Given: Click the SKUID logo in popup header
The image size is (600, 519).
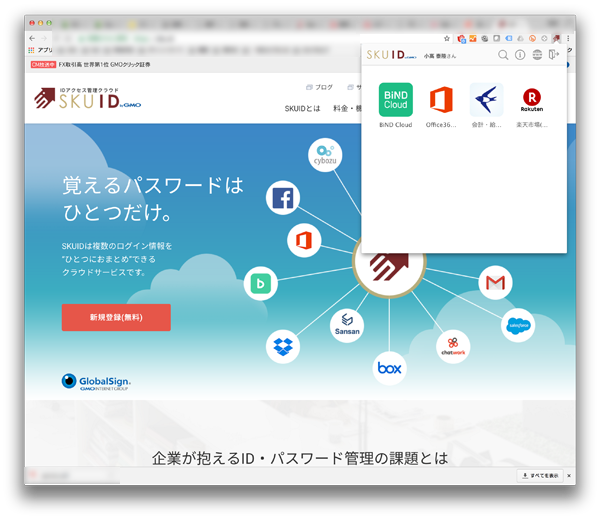Looking at the screenshot, I should point(391,55).
